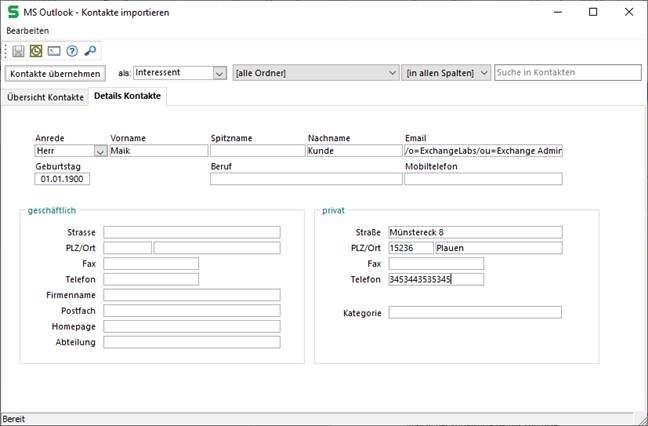Switch to the Übersicht Kontakte tab

[44, 97]
